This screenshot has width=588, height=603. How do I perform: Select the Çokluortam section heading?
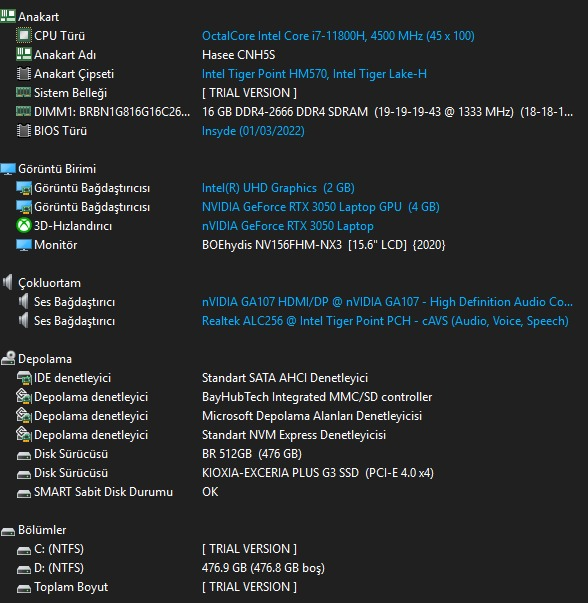pyautogui.click(x=50, y=283)
